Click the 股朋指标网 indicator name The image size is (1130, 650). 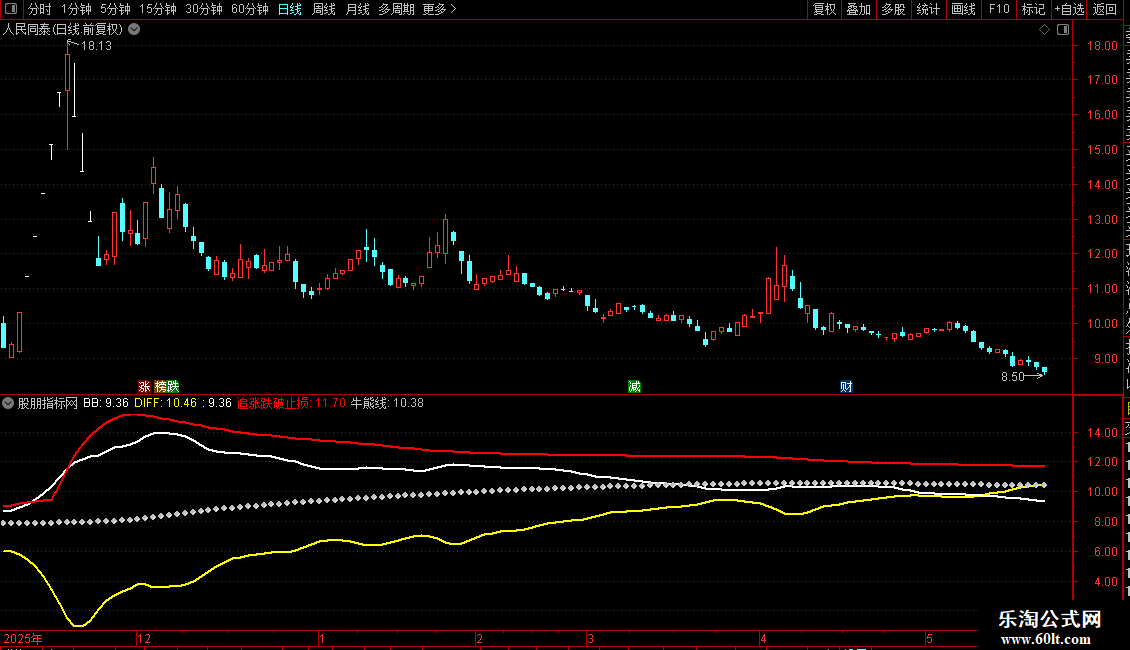[48, 403]
